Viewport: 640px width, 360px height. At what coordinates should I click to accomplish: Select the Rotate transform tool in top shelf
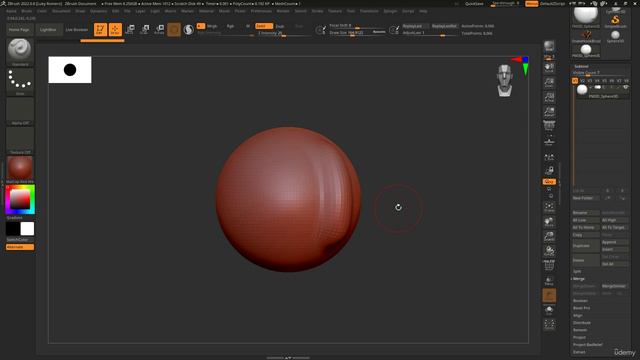(x=159, y=29)
